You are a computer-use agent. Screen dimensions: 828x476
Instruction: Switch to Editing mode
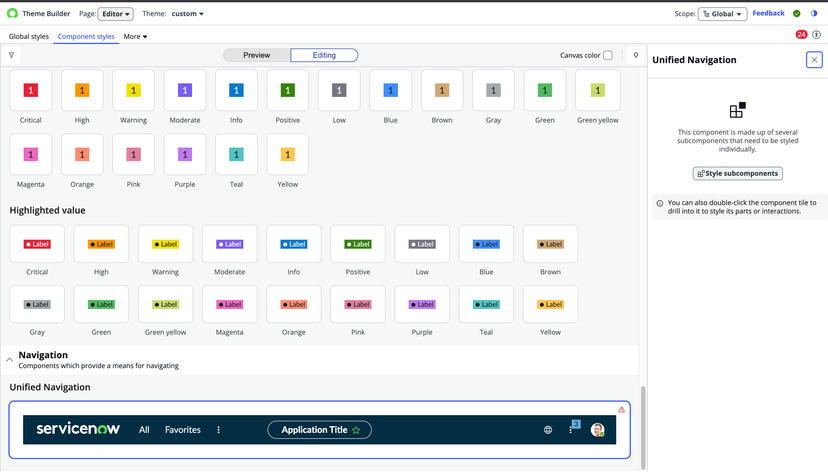[324, 55]
